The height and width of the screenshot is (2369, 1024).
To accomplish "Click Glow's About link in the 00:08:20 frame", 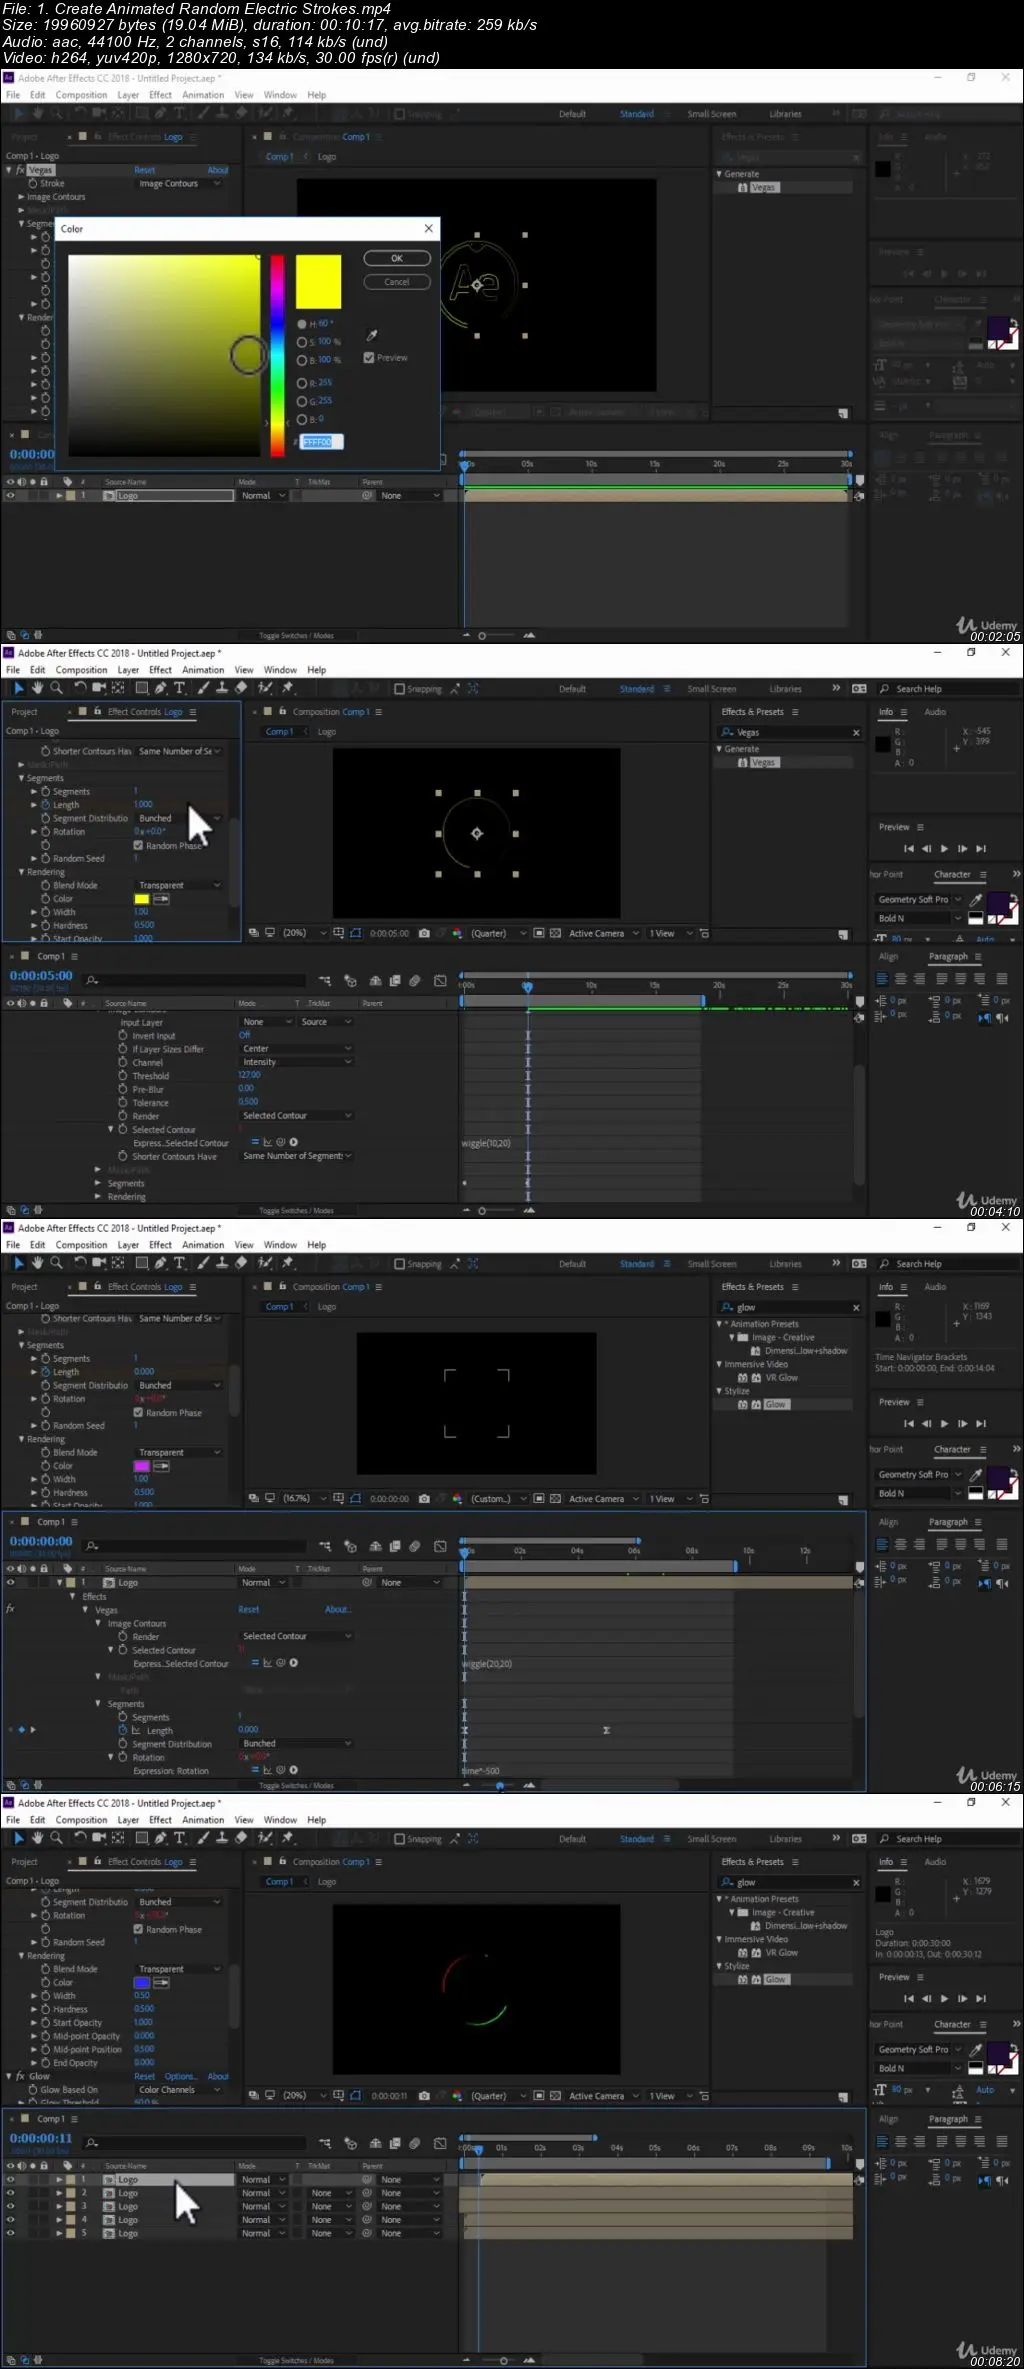I will click(x=218, y=2076).
